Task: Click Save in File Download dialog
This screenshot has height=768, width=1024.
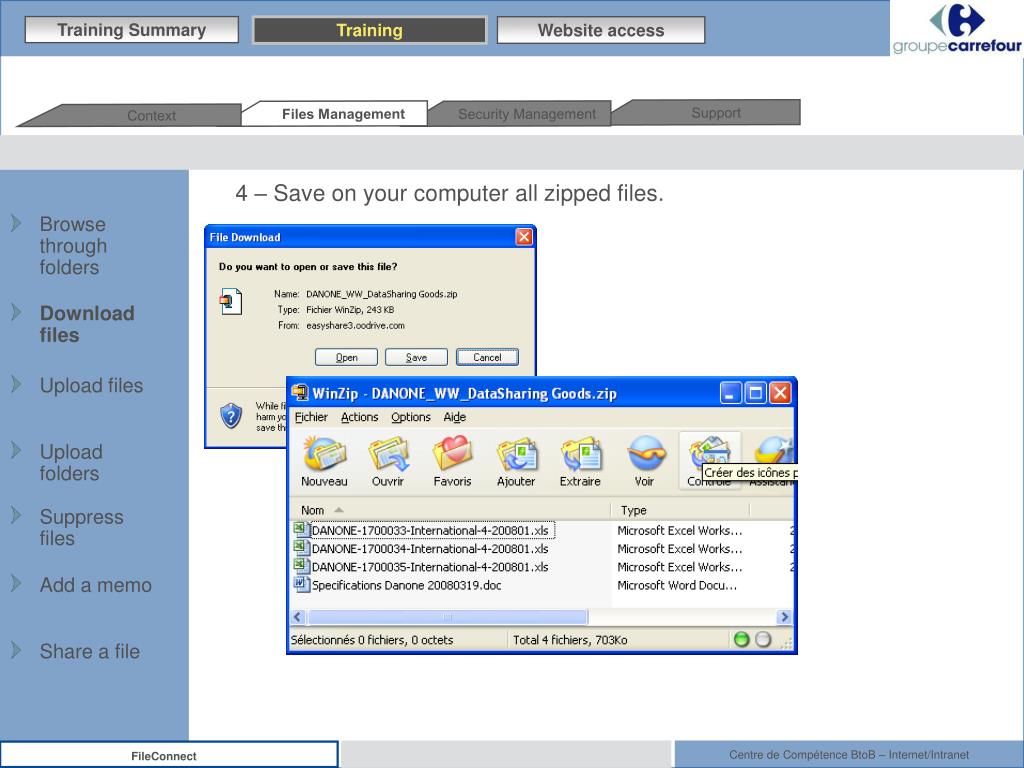Action: click(416, 357)
